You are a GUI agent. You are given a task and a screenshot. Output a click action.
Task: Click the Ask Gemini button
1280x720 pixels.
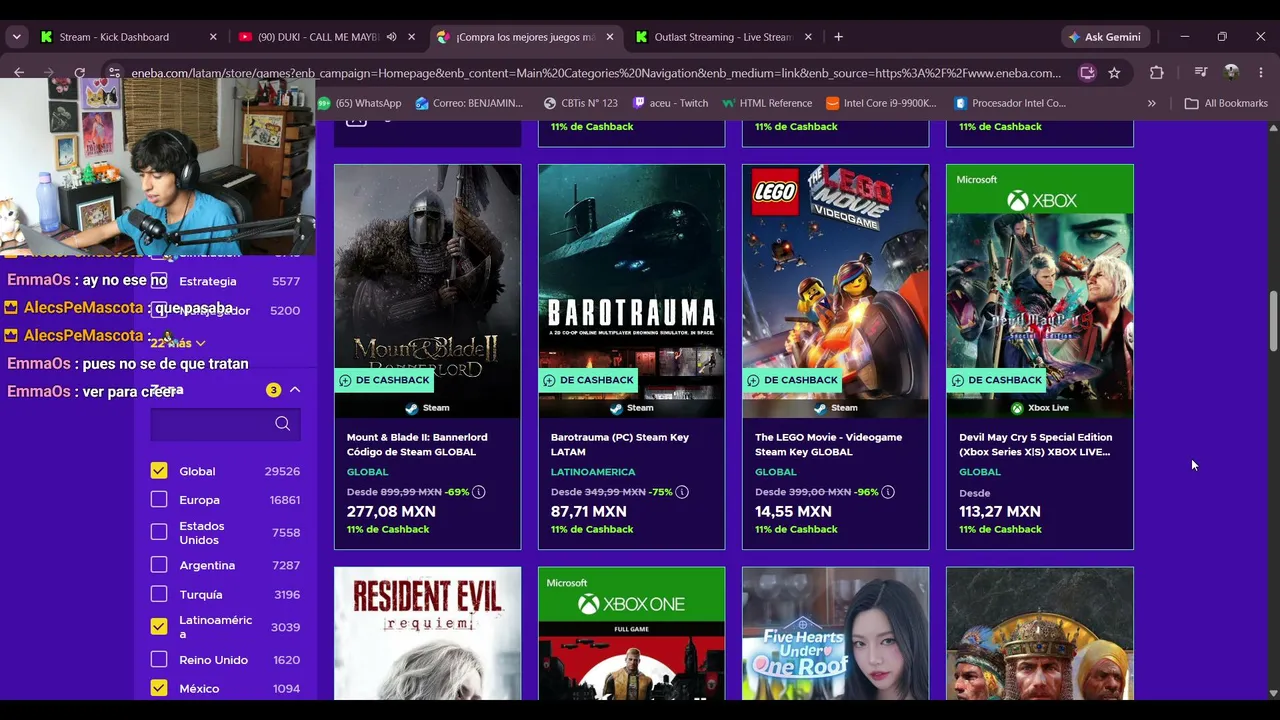click(x=1104, y=37)
